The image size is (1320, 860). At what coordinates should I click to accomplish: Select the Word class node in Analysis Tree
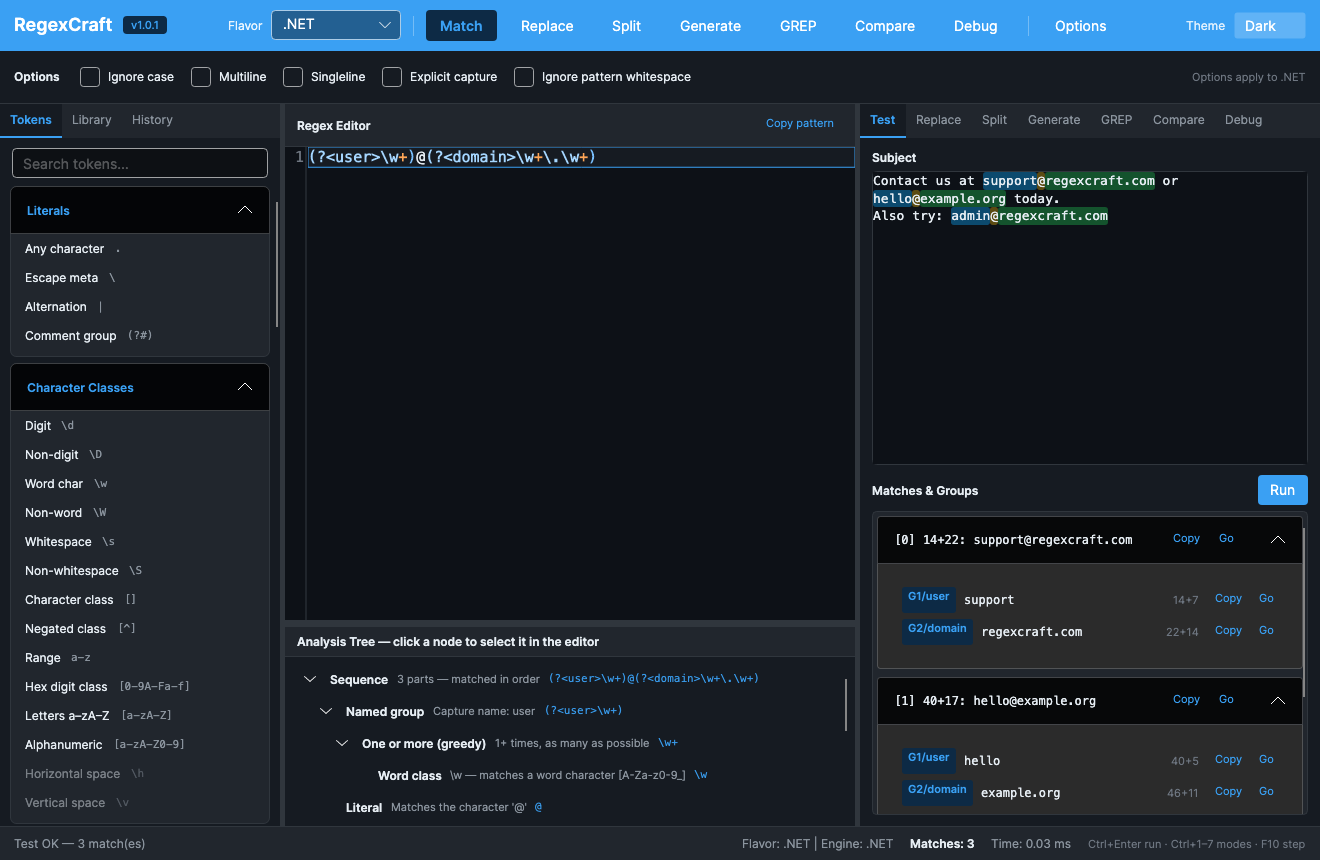543,775
